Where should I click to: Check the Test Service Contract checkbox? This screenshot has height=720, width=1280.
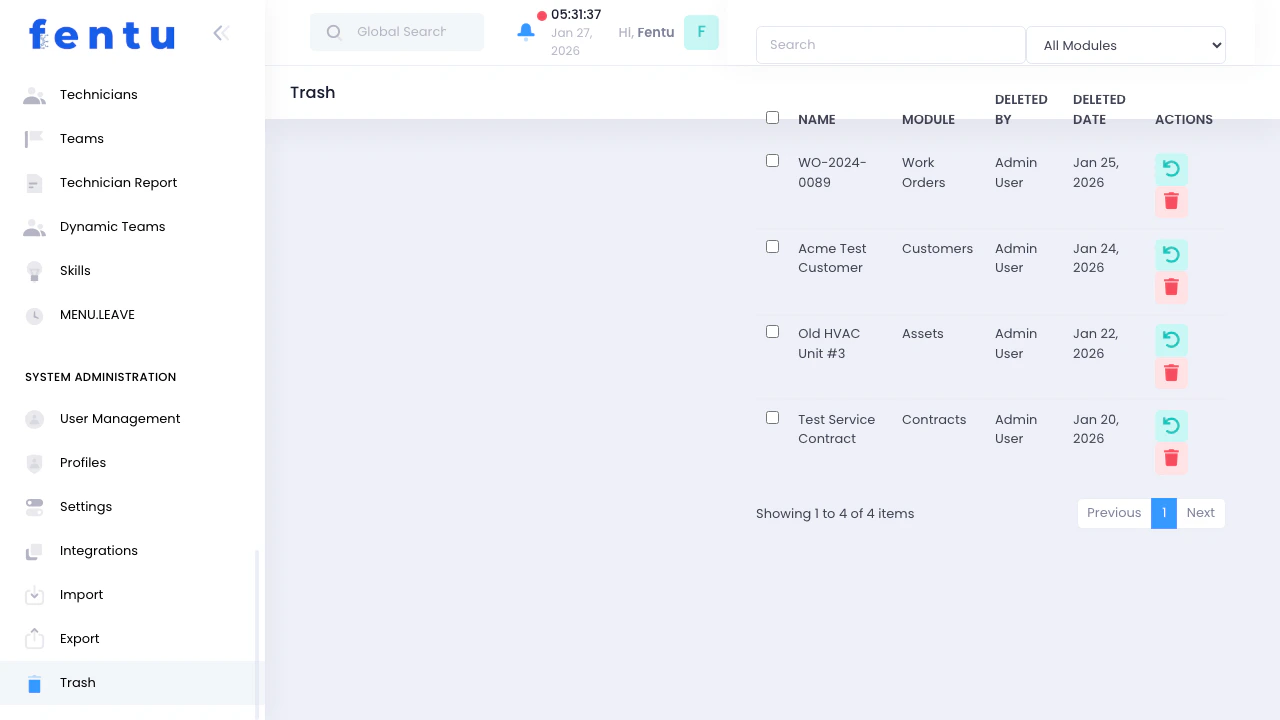[772, 418]
